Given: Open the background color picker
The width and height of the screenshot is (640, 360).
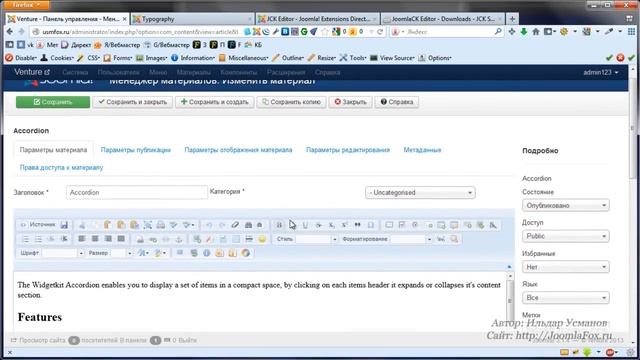Looking at the screenshot, I should (160, 253).
